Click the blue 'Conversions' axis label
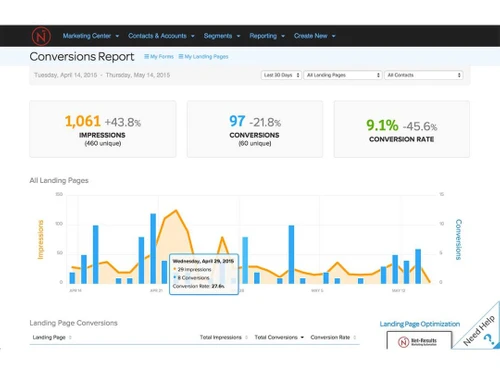The width and height of the screenshot is (500, 375). point(458,239)
